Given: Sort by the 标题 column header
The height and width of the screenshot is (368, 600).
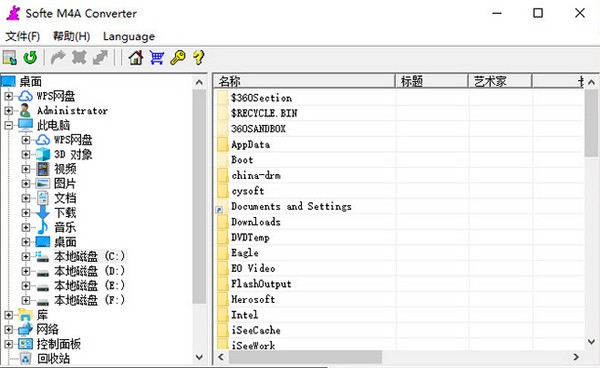Looking at the screenshot, I should point(432,81).
